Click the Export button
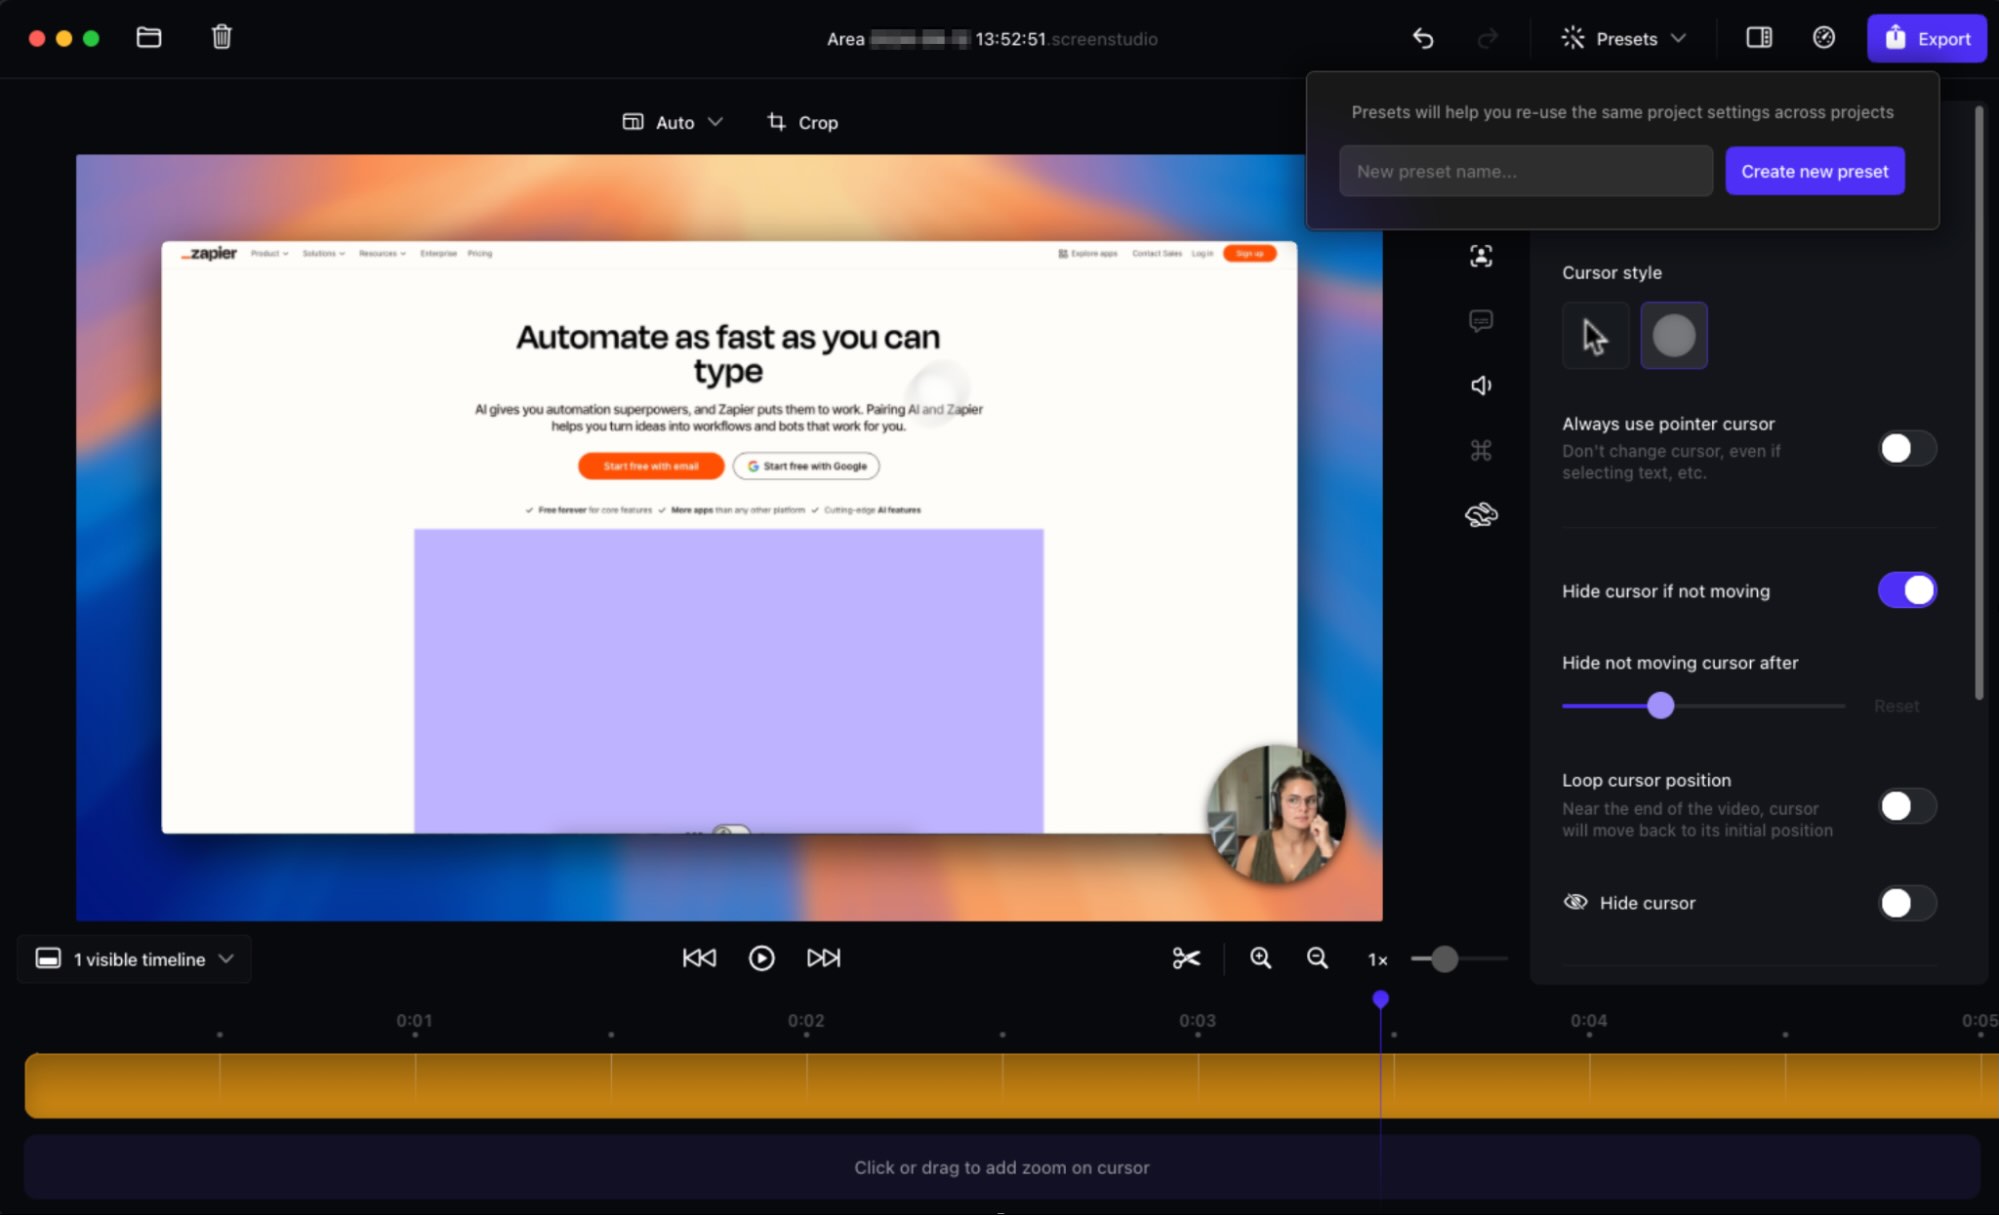The width and height of the screenshot is (1999, 1215). tap(1926, 38)
